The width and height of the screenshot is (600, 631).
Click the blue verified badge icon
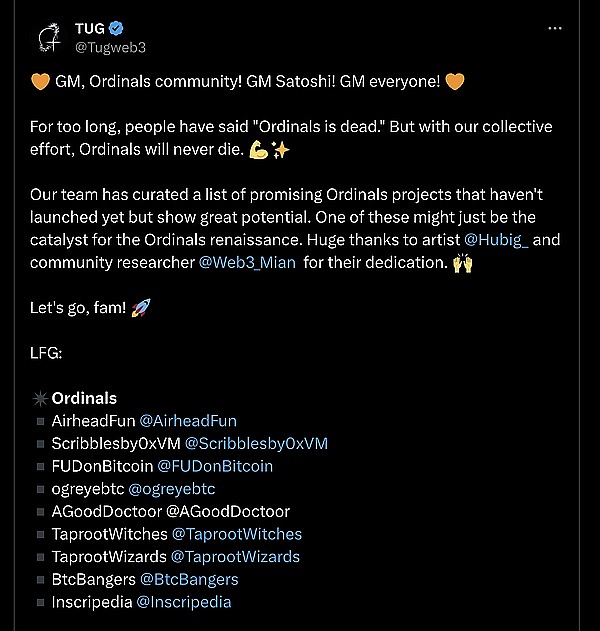coord(115,29)
